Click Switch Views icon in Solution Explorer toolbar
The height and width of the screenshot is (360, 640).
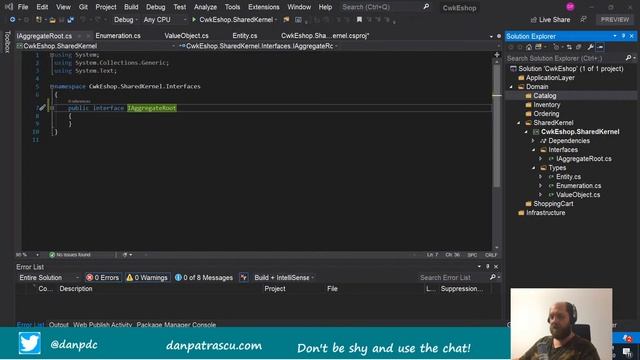[x=538, y=47]
